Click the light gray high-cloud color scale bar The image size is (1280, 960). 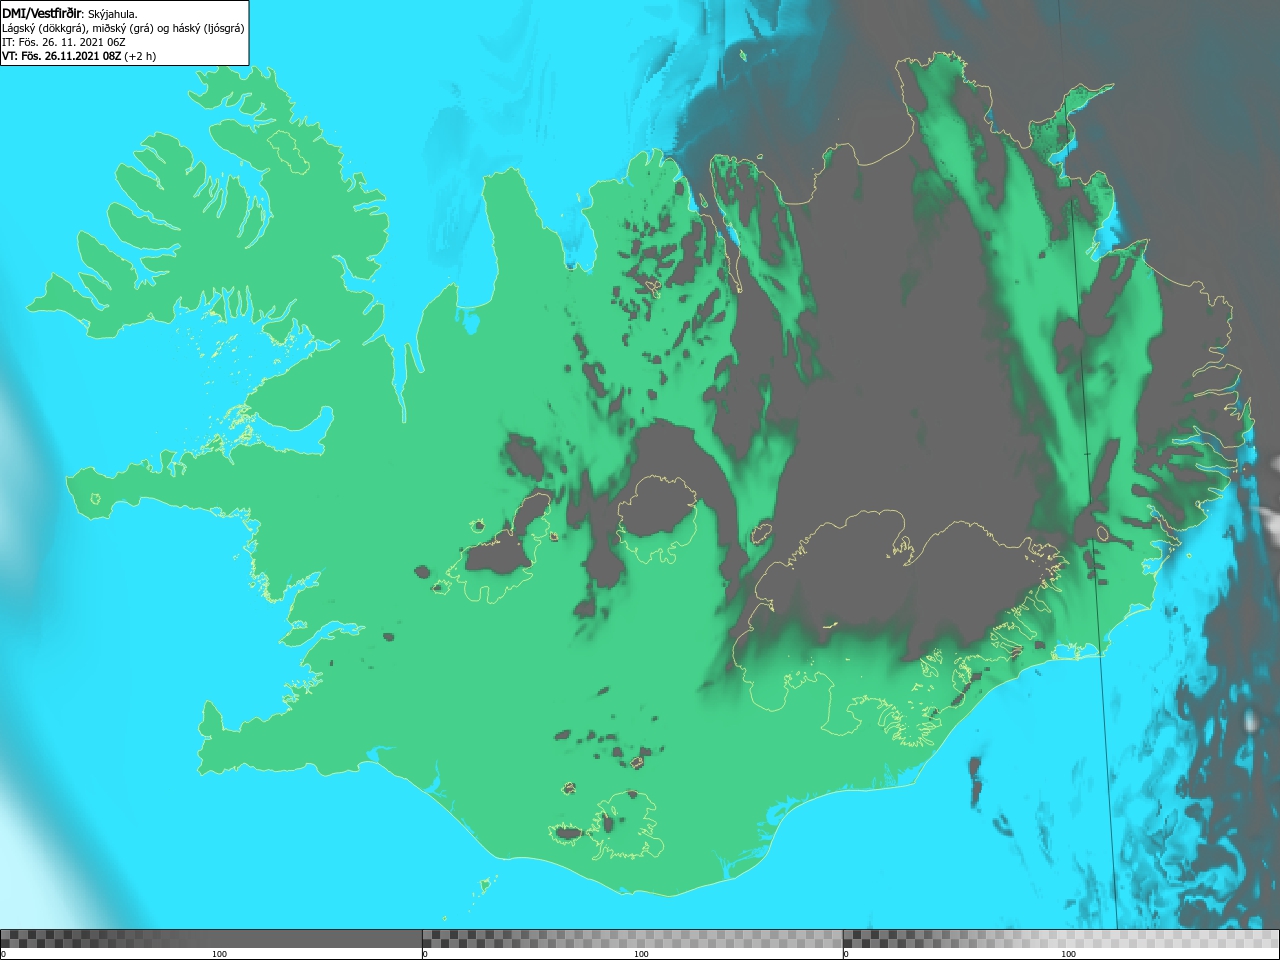(1061, 938)
